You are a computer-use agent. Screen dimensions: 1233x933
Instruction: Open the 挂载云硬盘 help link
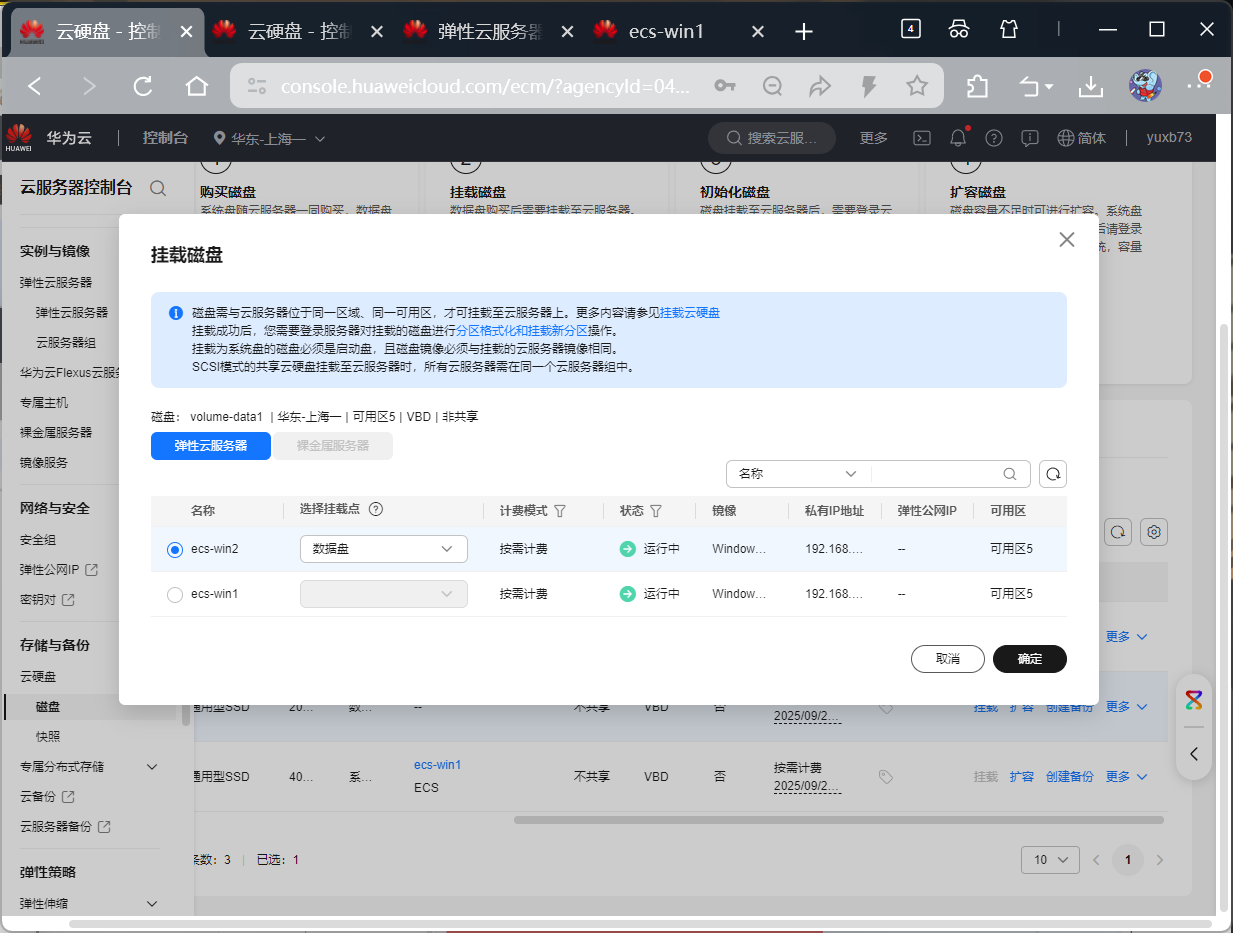click(x=690, y=313)
